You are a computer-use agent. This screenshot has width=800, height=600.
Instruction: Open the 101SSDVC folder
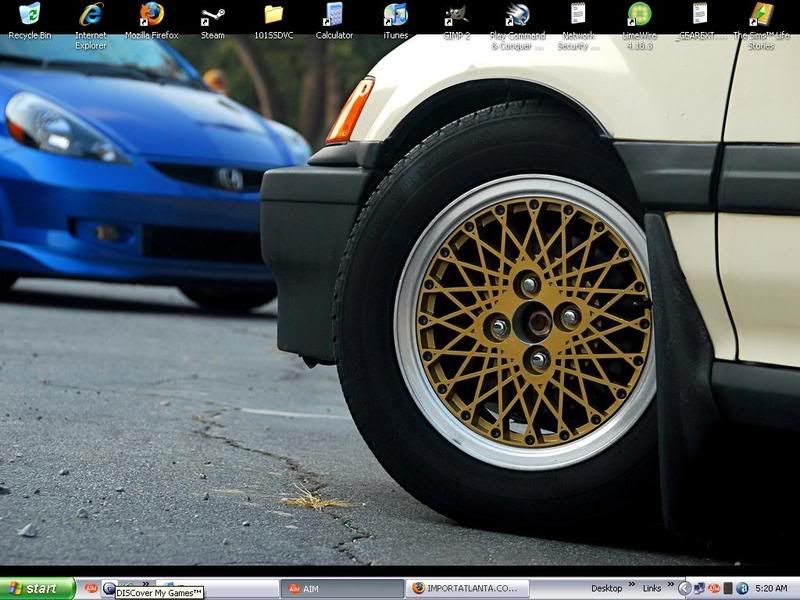point(273,15)
